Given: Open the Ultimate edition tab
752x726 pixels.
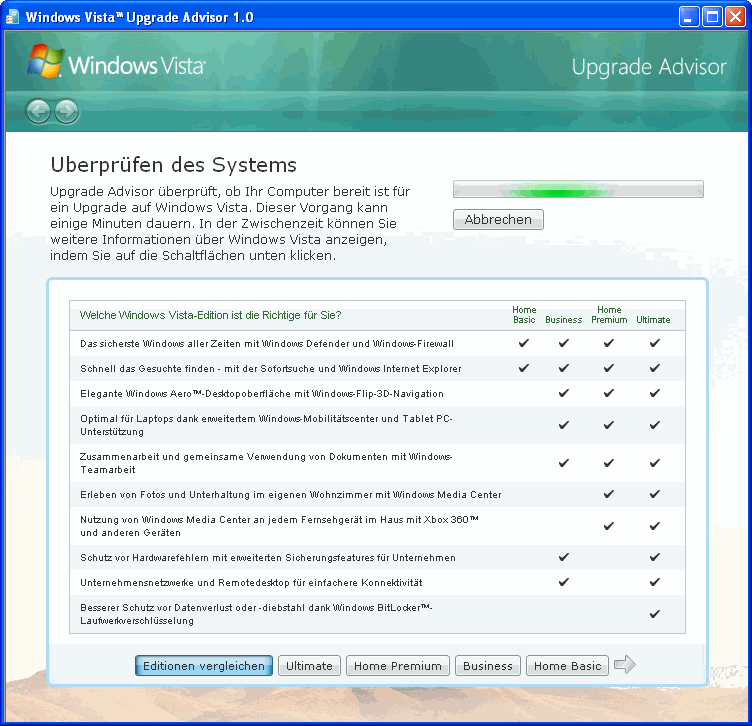Looking at the screenshot, I should [309, 666].
